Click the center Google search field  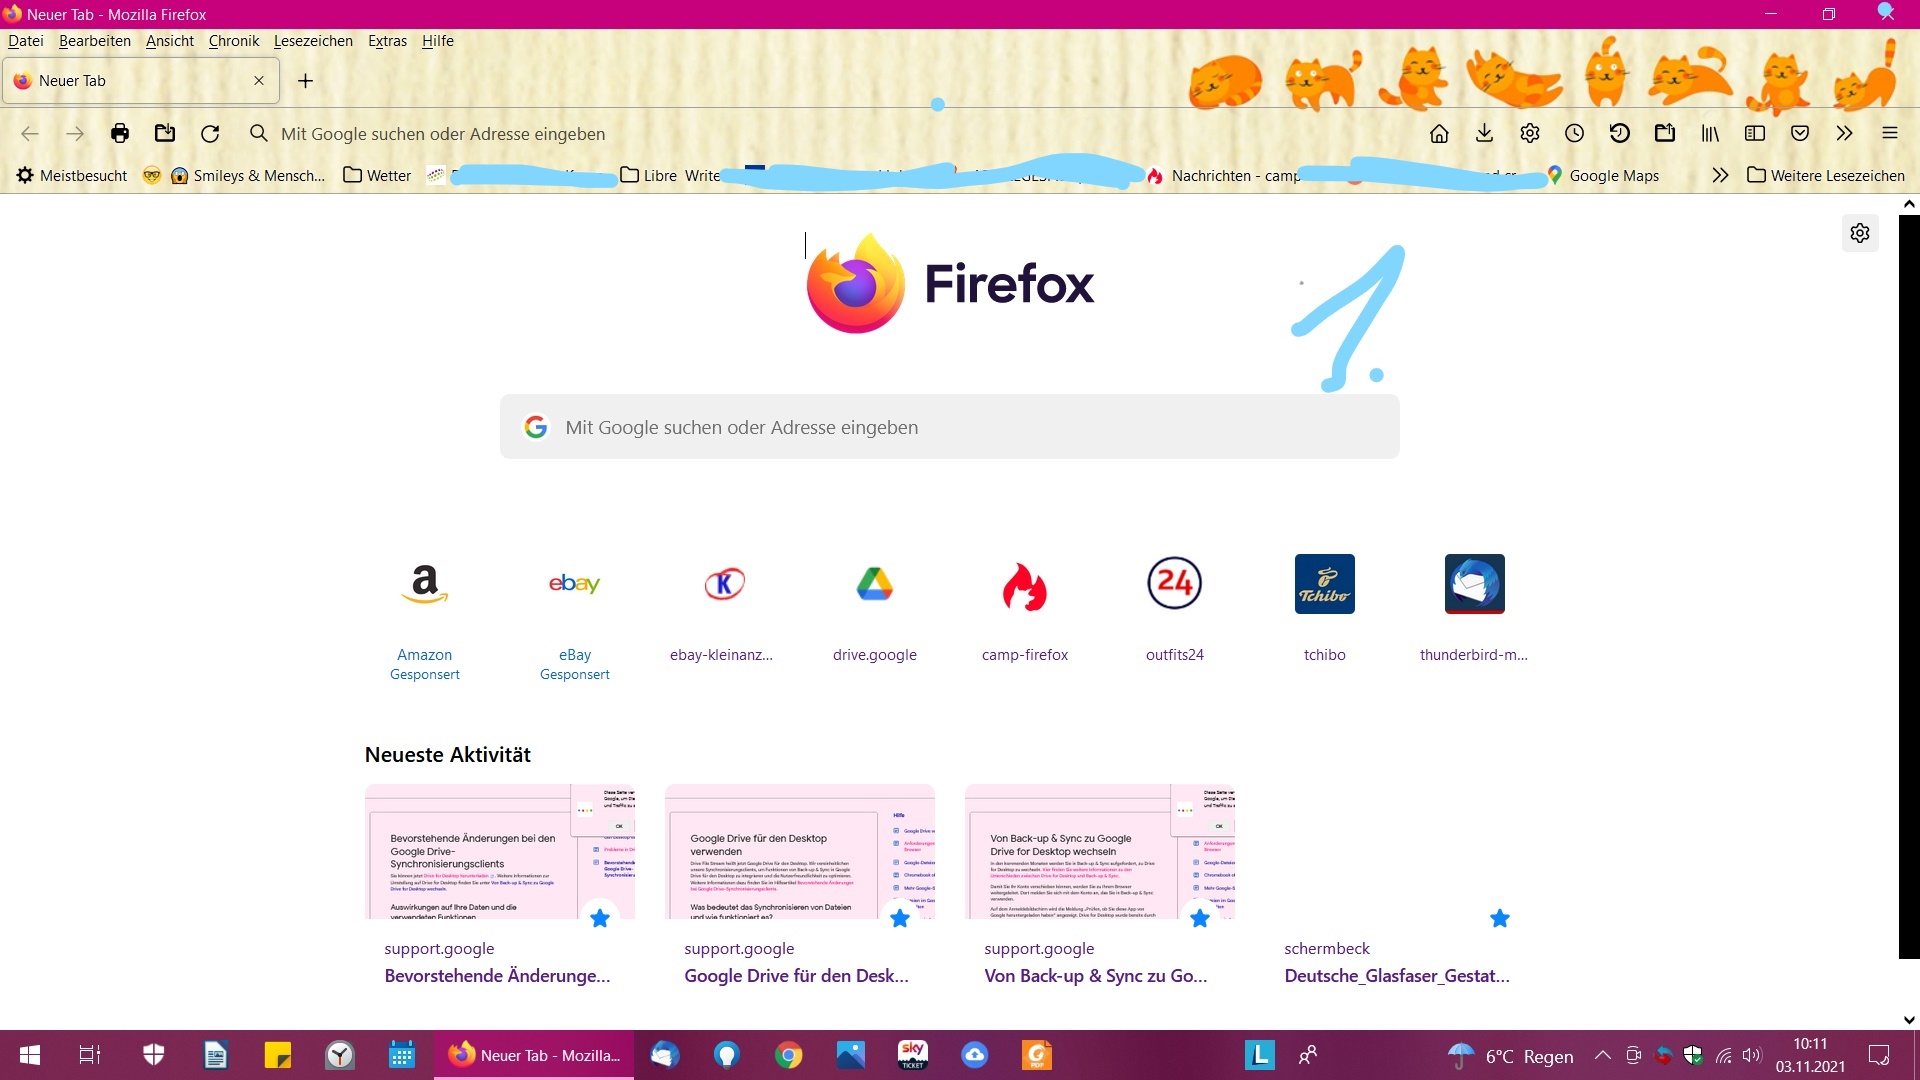tap(950, 427)
